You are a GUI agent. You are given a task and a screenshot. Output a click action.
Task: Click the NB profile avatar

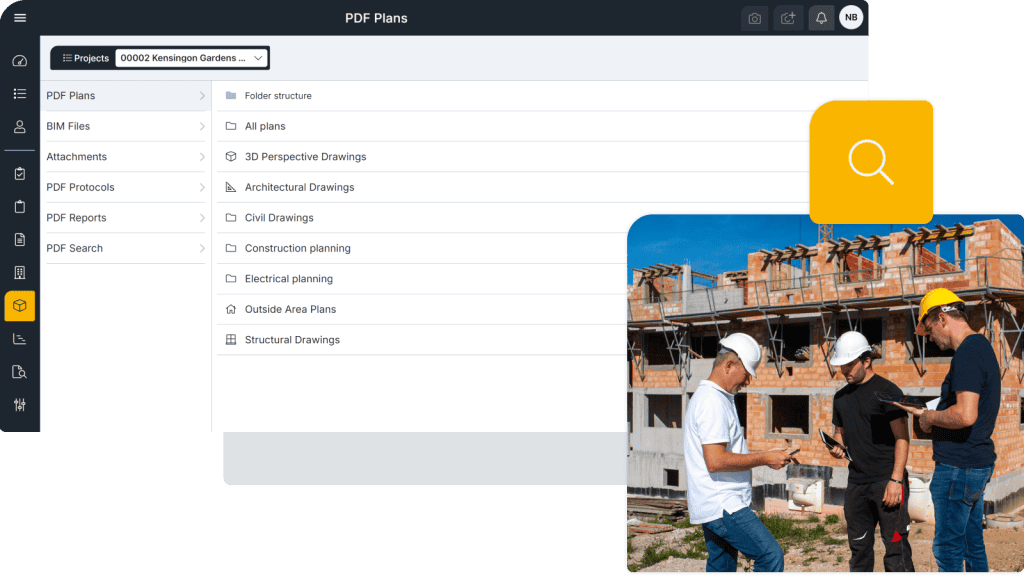[x=851, y=17]
